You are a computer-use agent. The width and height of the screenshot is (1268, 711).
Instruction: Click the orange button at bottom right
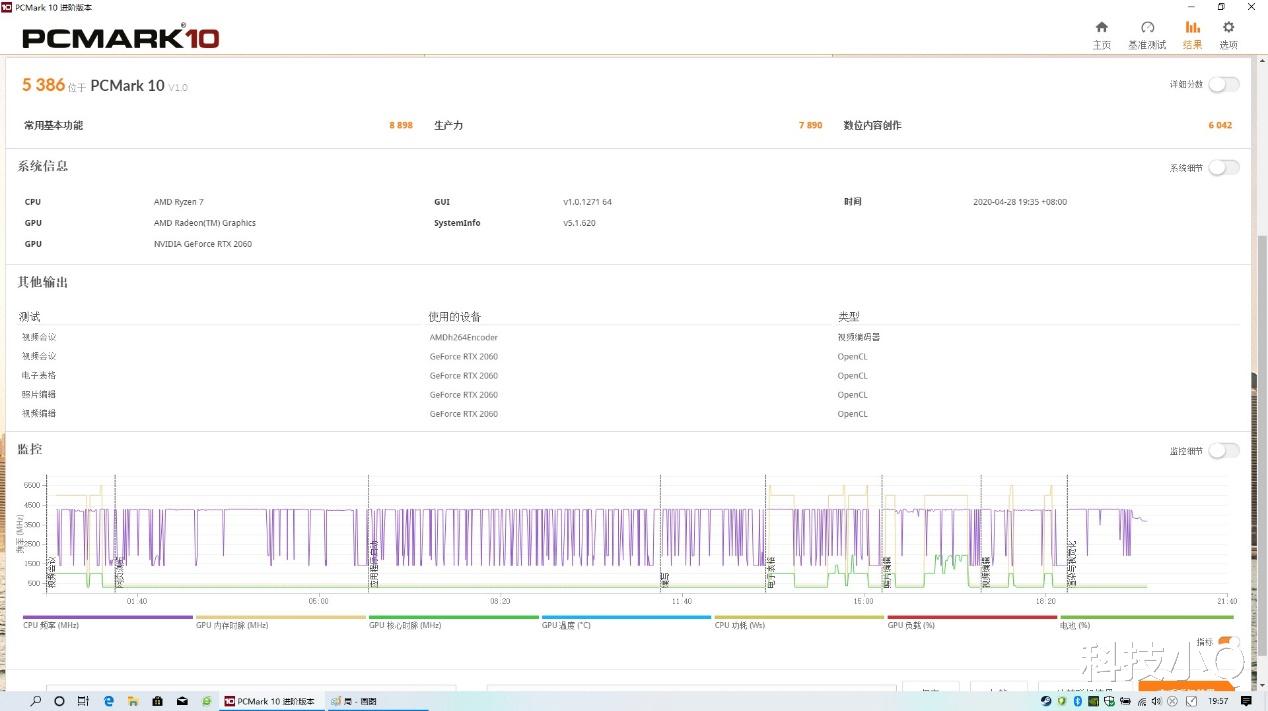(x=1185, y=687)
